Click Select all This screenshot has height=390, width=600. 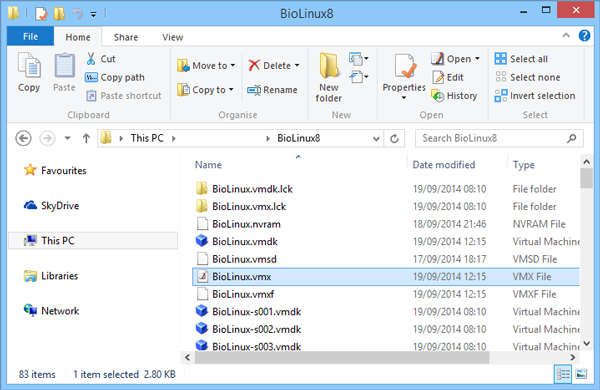click(x=521, y=59)
